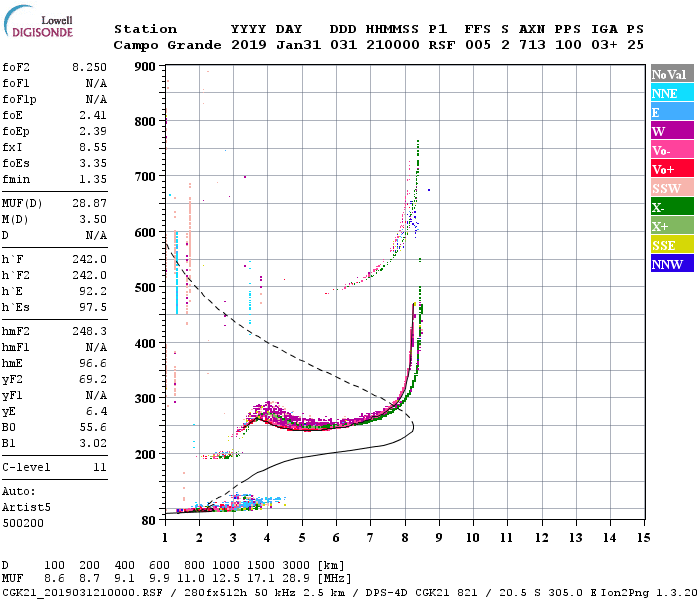Viewport: 700px width, 600px height.
Task: Select the Vo+ red legend swatch
Action: (672, 169)
